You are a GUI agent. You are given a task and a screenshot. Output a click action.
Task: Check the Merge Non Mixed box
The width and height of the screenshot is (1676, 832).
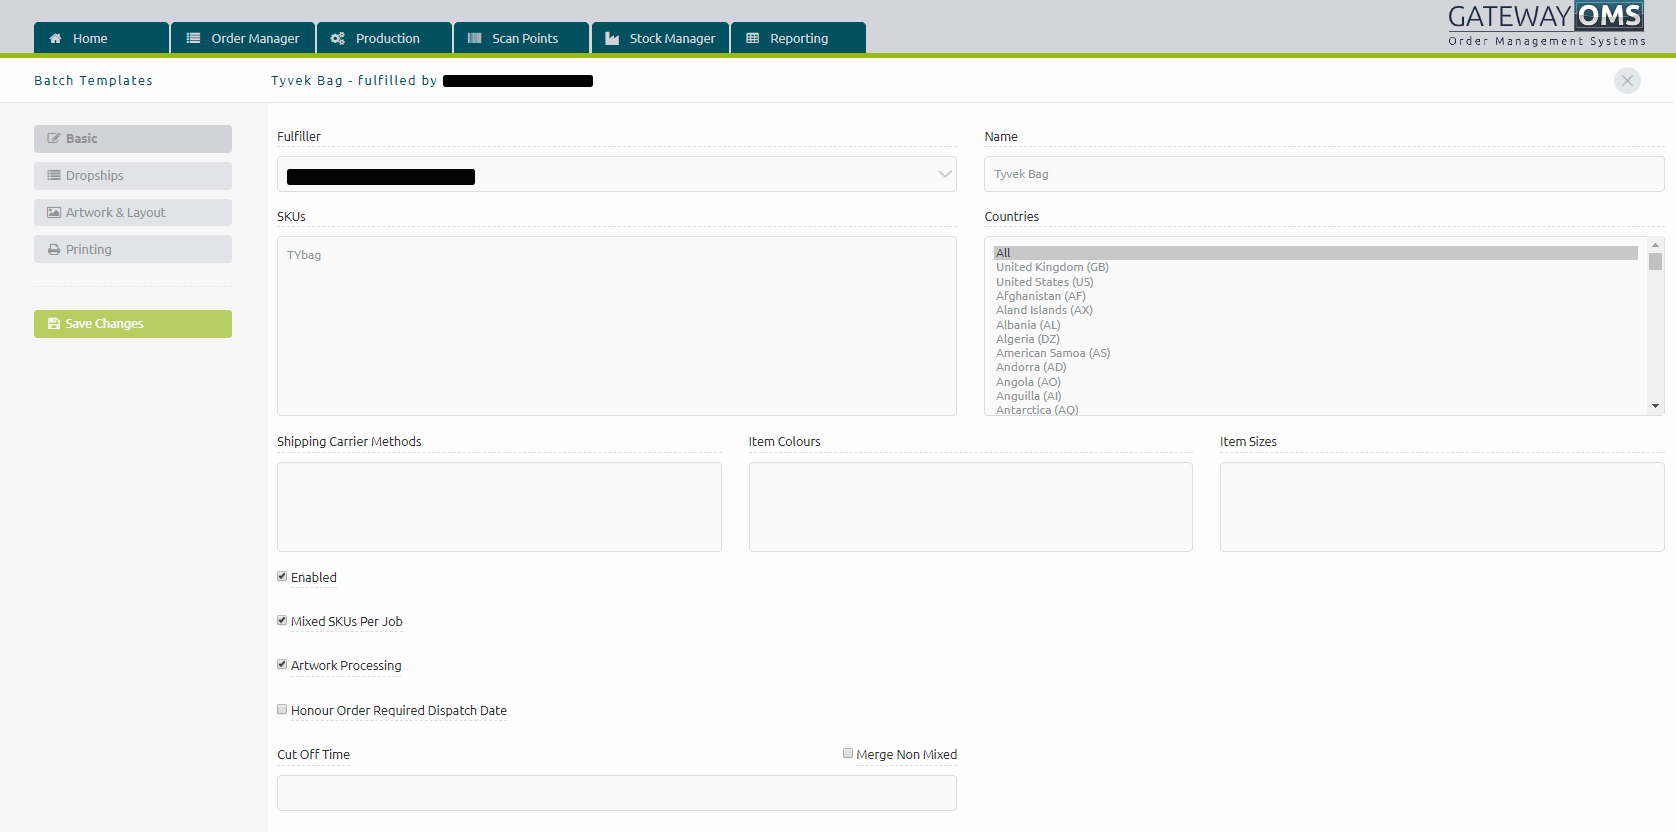(x=848, y=754)
